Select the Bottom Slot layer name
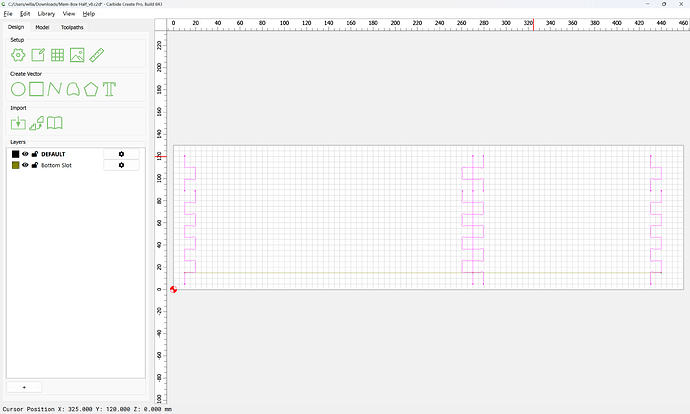Viewport: 690px width, 414px height. click(56, 165)
